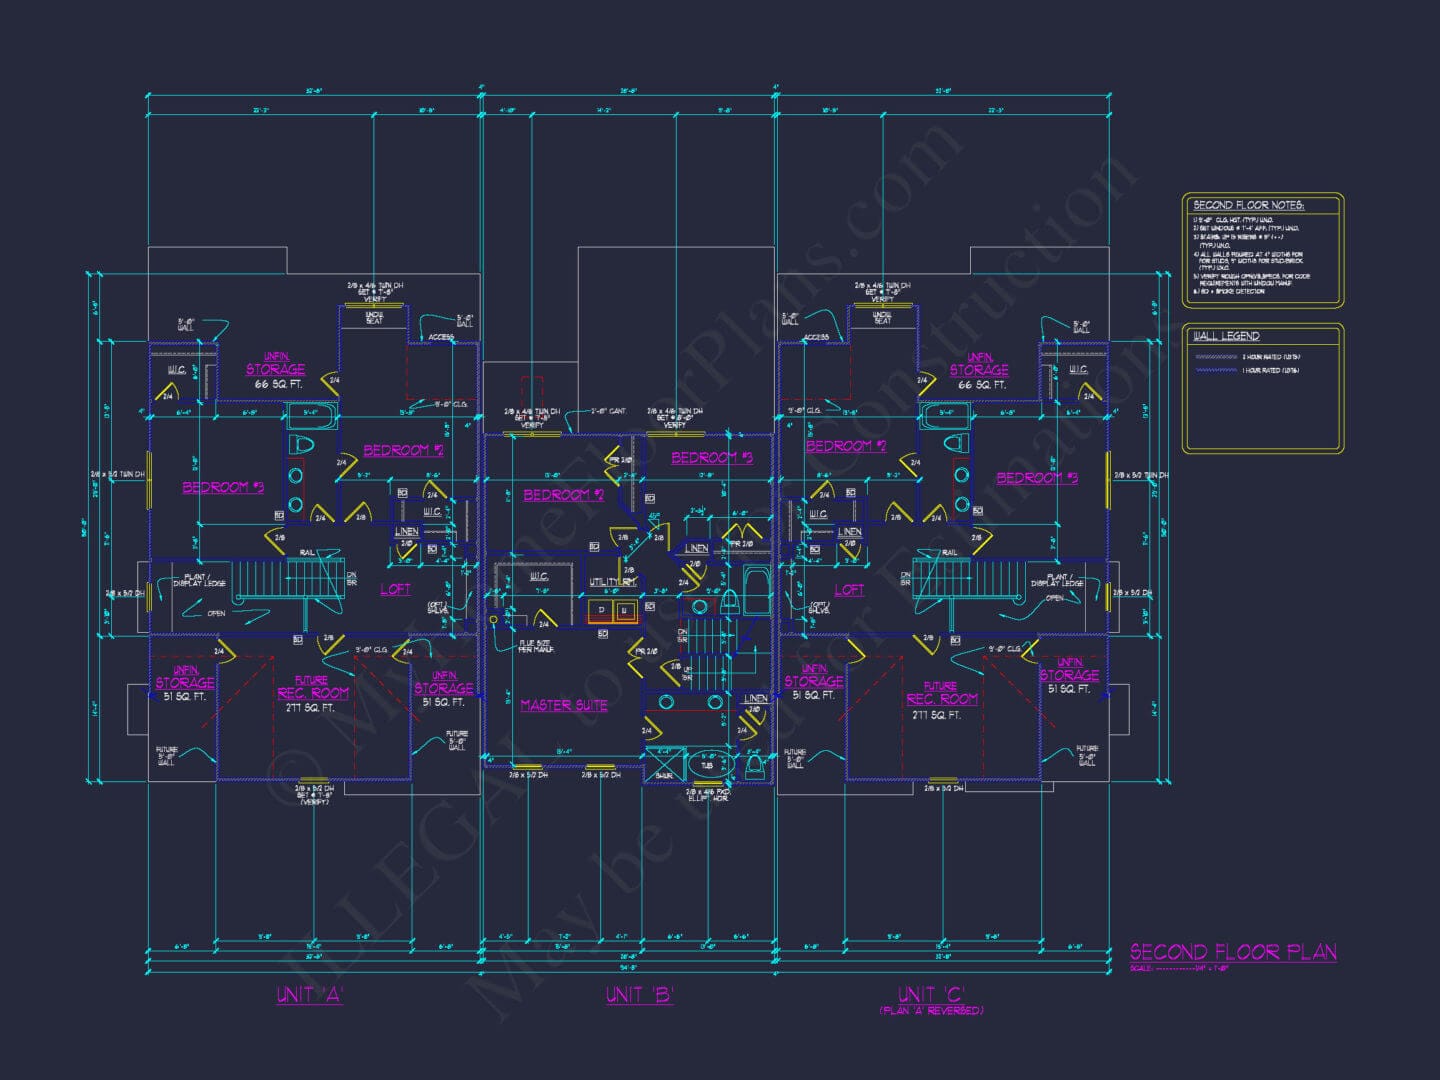Click the LOFT label in Unit C
Image resolution: width=1440 pixels, height=1080 pixels.
pos(850,590)
